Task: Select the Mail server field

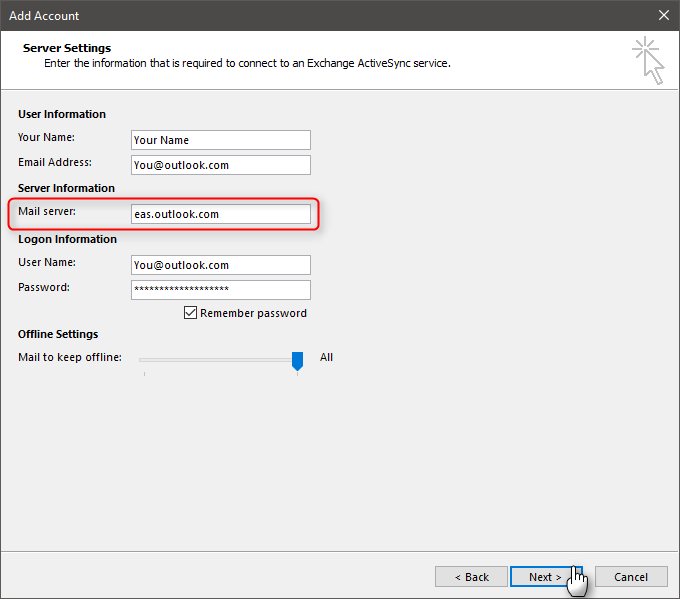Action: 221,214
